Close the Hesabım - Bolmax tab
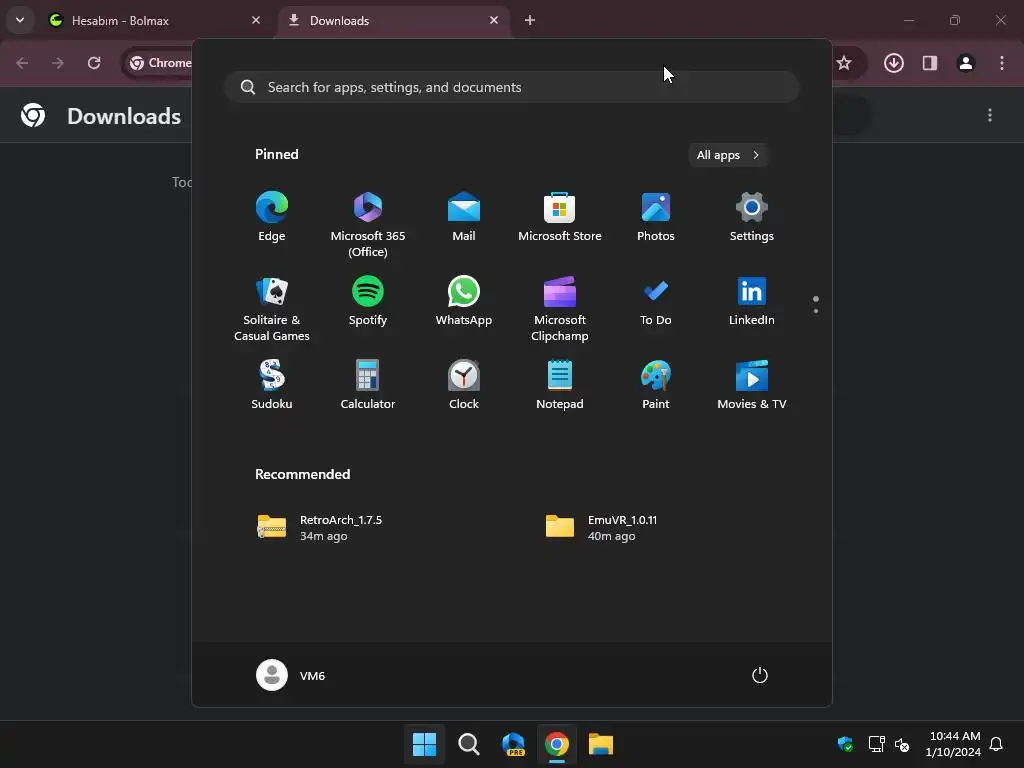Screen dimensions: 1024x768 256,20
